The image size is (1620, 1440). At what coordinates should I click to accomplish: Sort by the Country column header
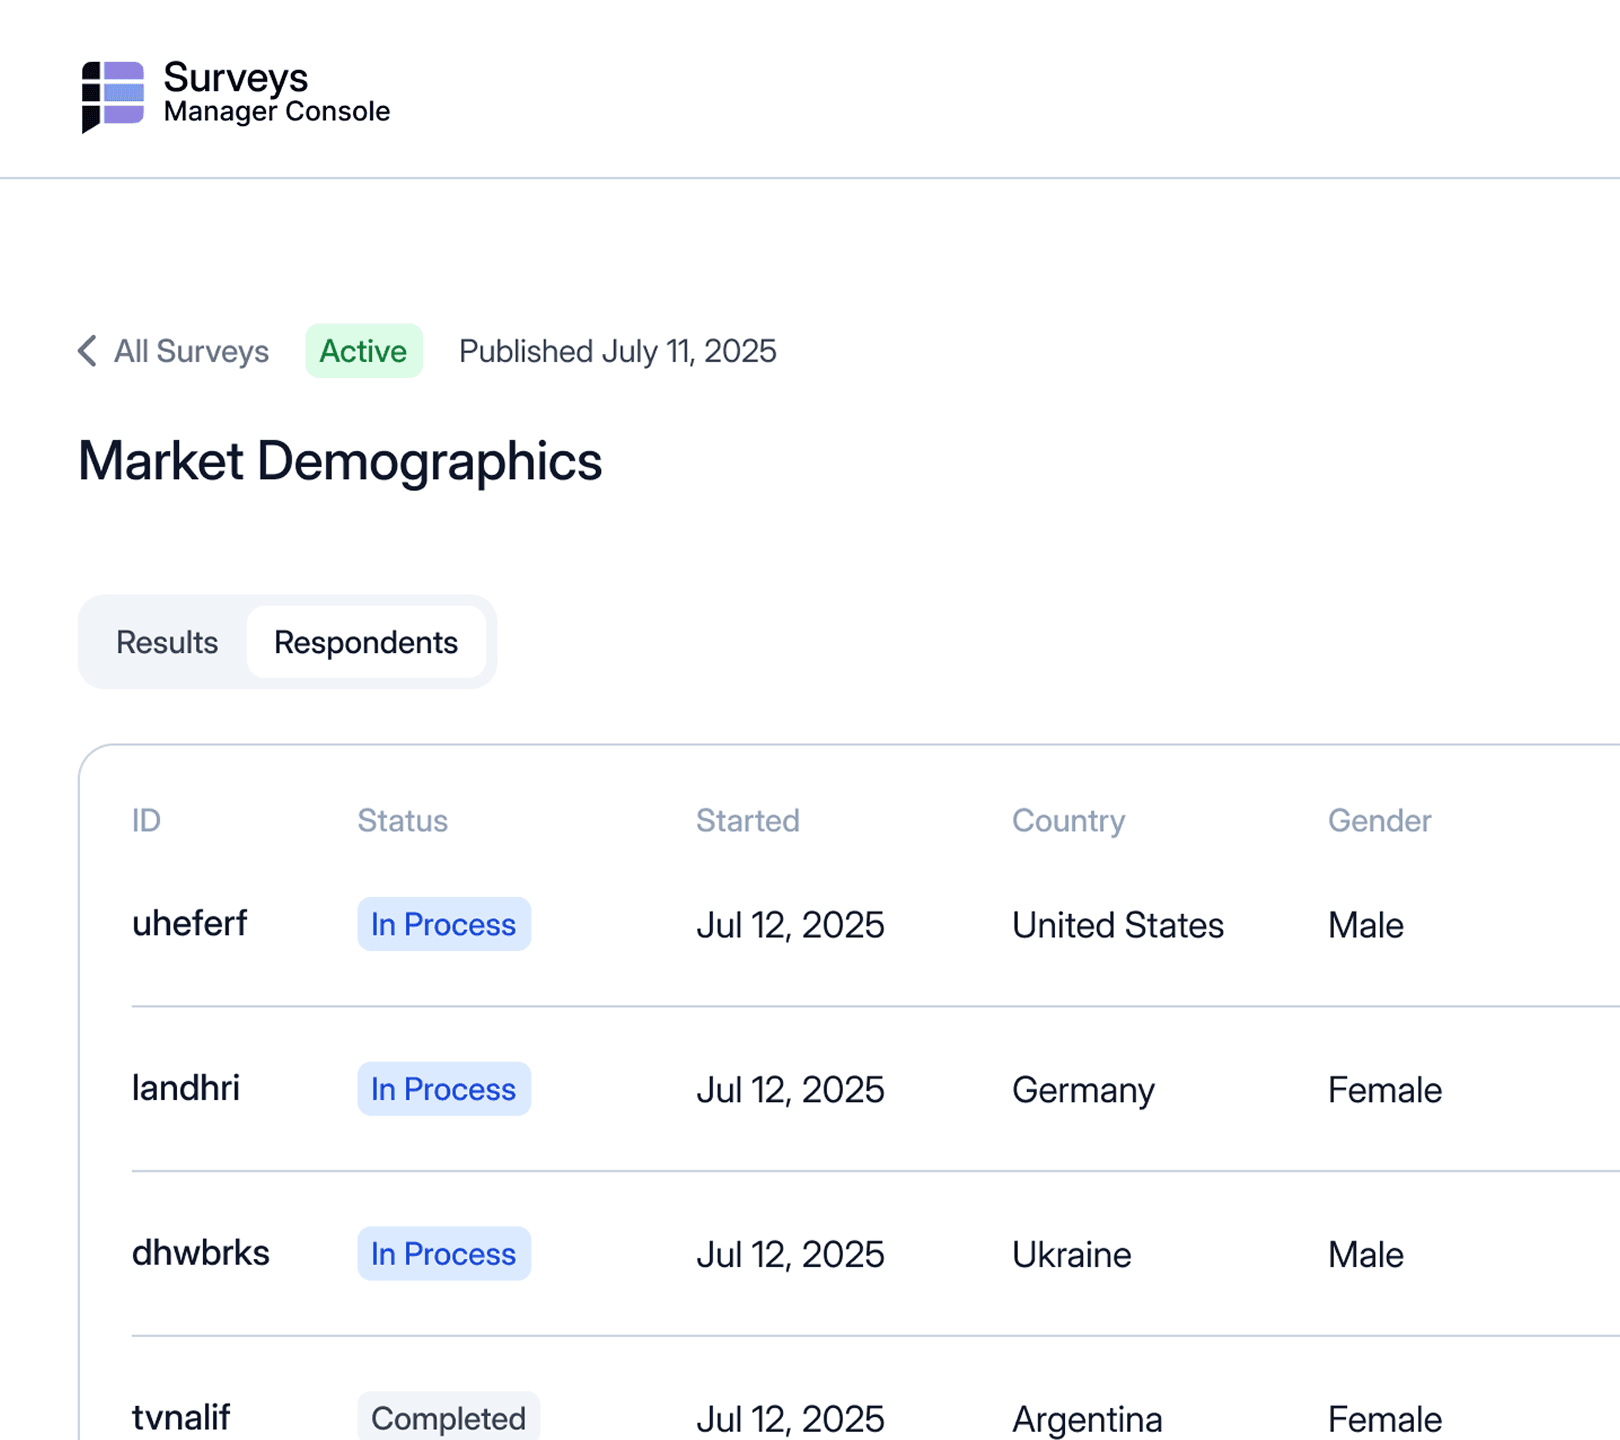1068,820
